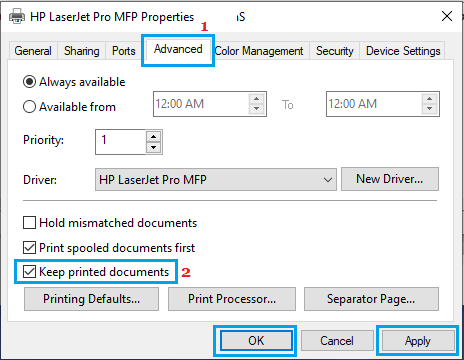
Task: Click the printer icon in title bar
Action: pos(17,16)
